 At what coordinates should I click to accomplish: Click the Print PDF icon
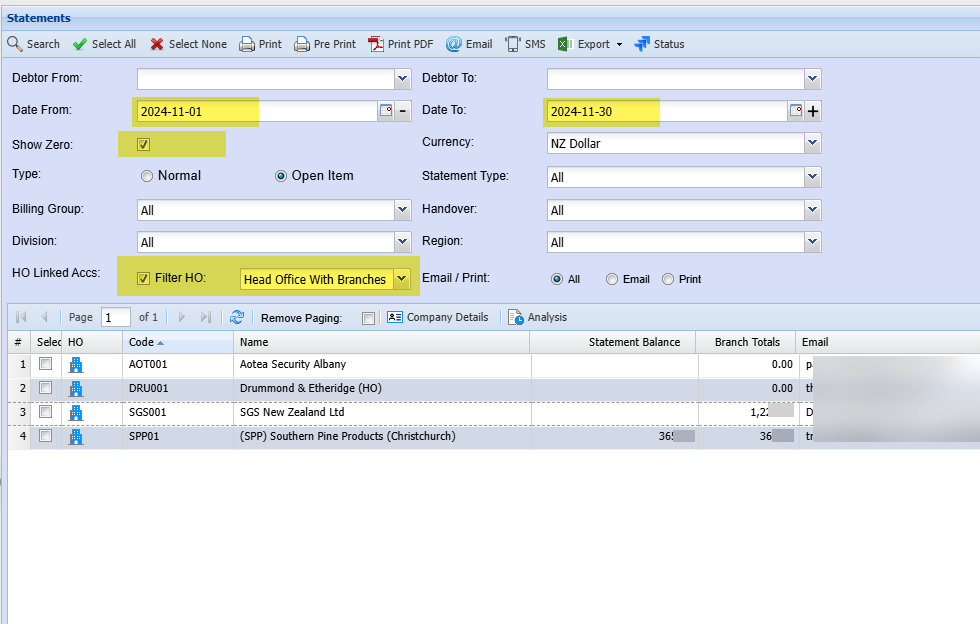[x=376, y=44]
